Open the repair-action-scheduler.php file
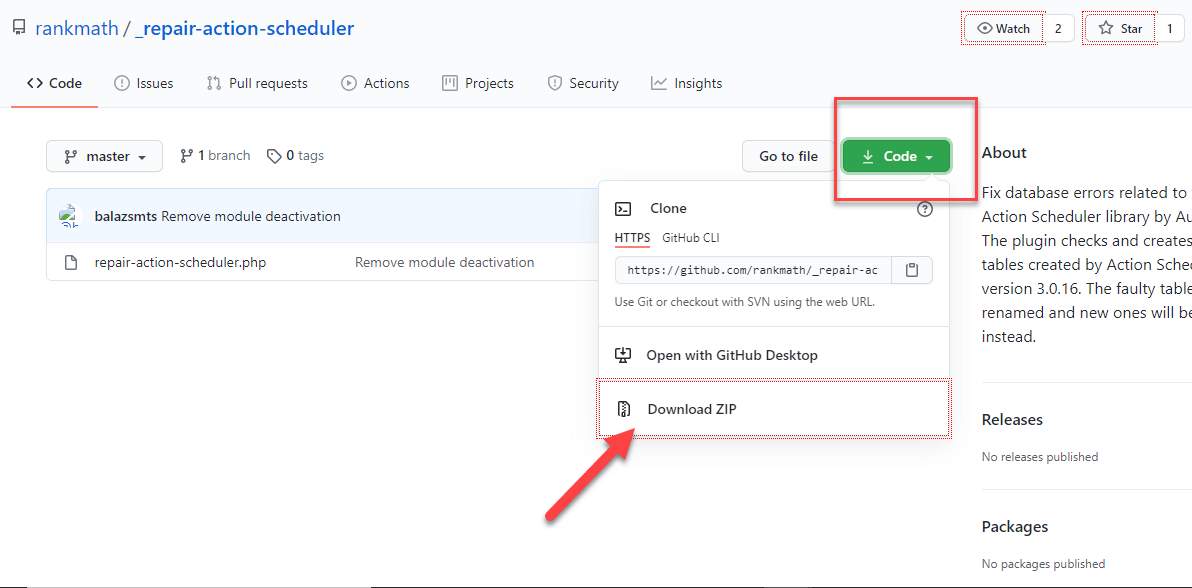 pyautogui.click(x=180, y=263)
